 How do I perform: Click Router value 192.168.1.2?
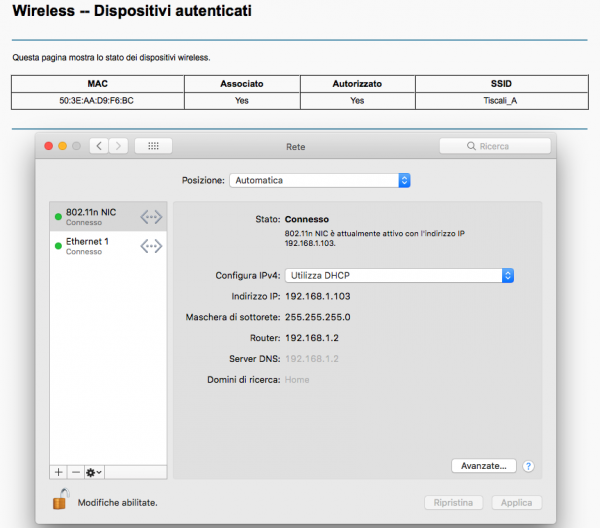[312, 338]
